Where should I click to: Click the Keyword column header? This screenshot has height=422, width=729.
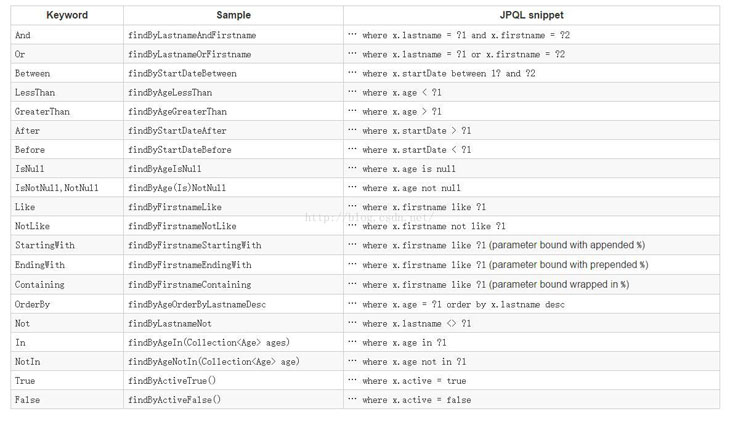pos(67,16)
